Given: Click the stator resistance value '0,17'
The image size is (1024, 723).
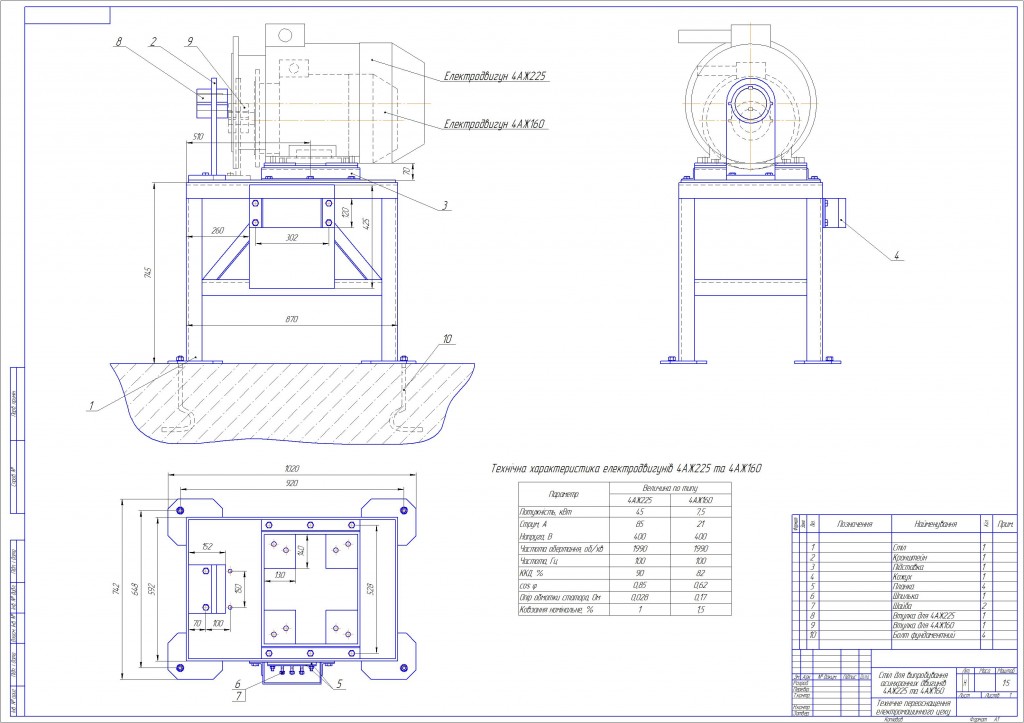Looking at the screenshot, I should click(x=701, y=598).
